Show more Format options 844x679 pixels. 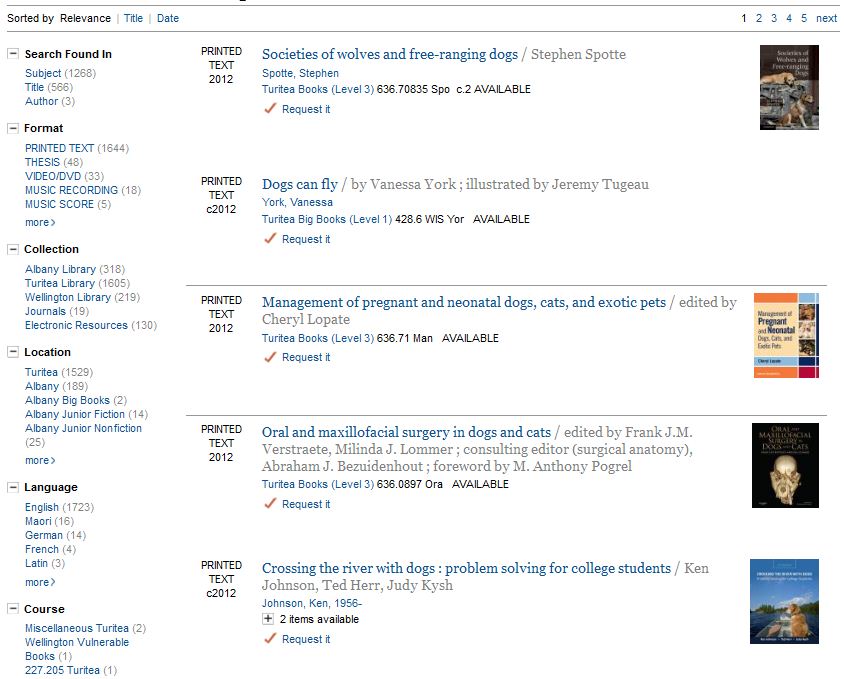point(40,222)
